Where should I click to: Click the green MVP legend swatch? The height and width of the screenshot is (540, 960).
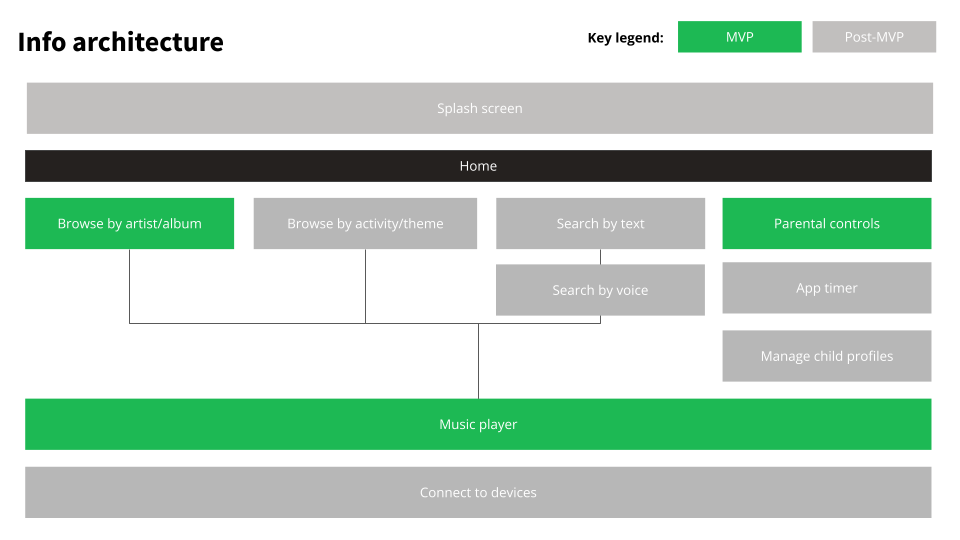[x=740, y=37]
